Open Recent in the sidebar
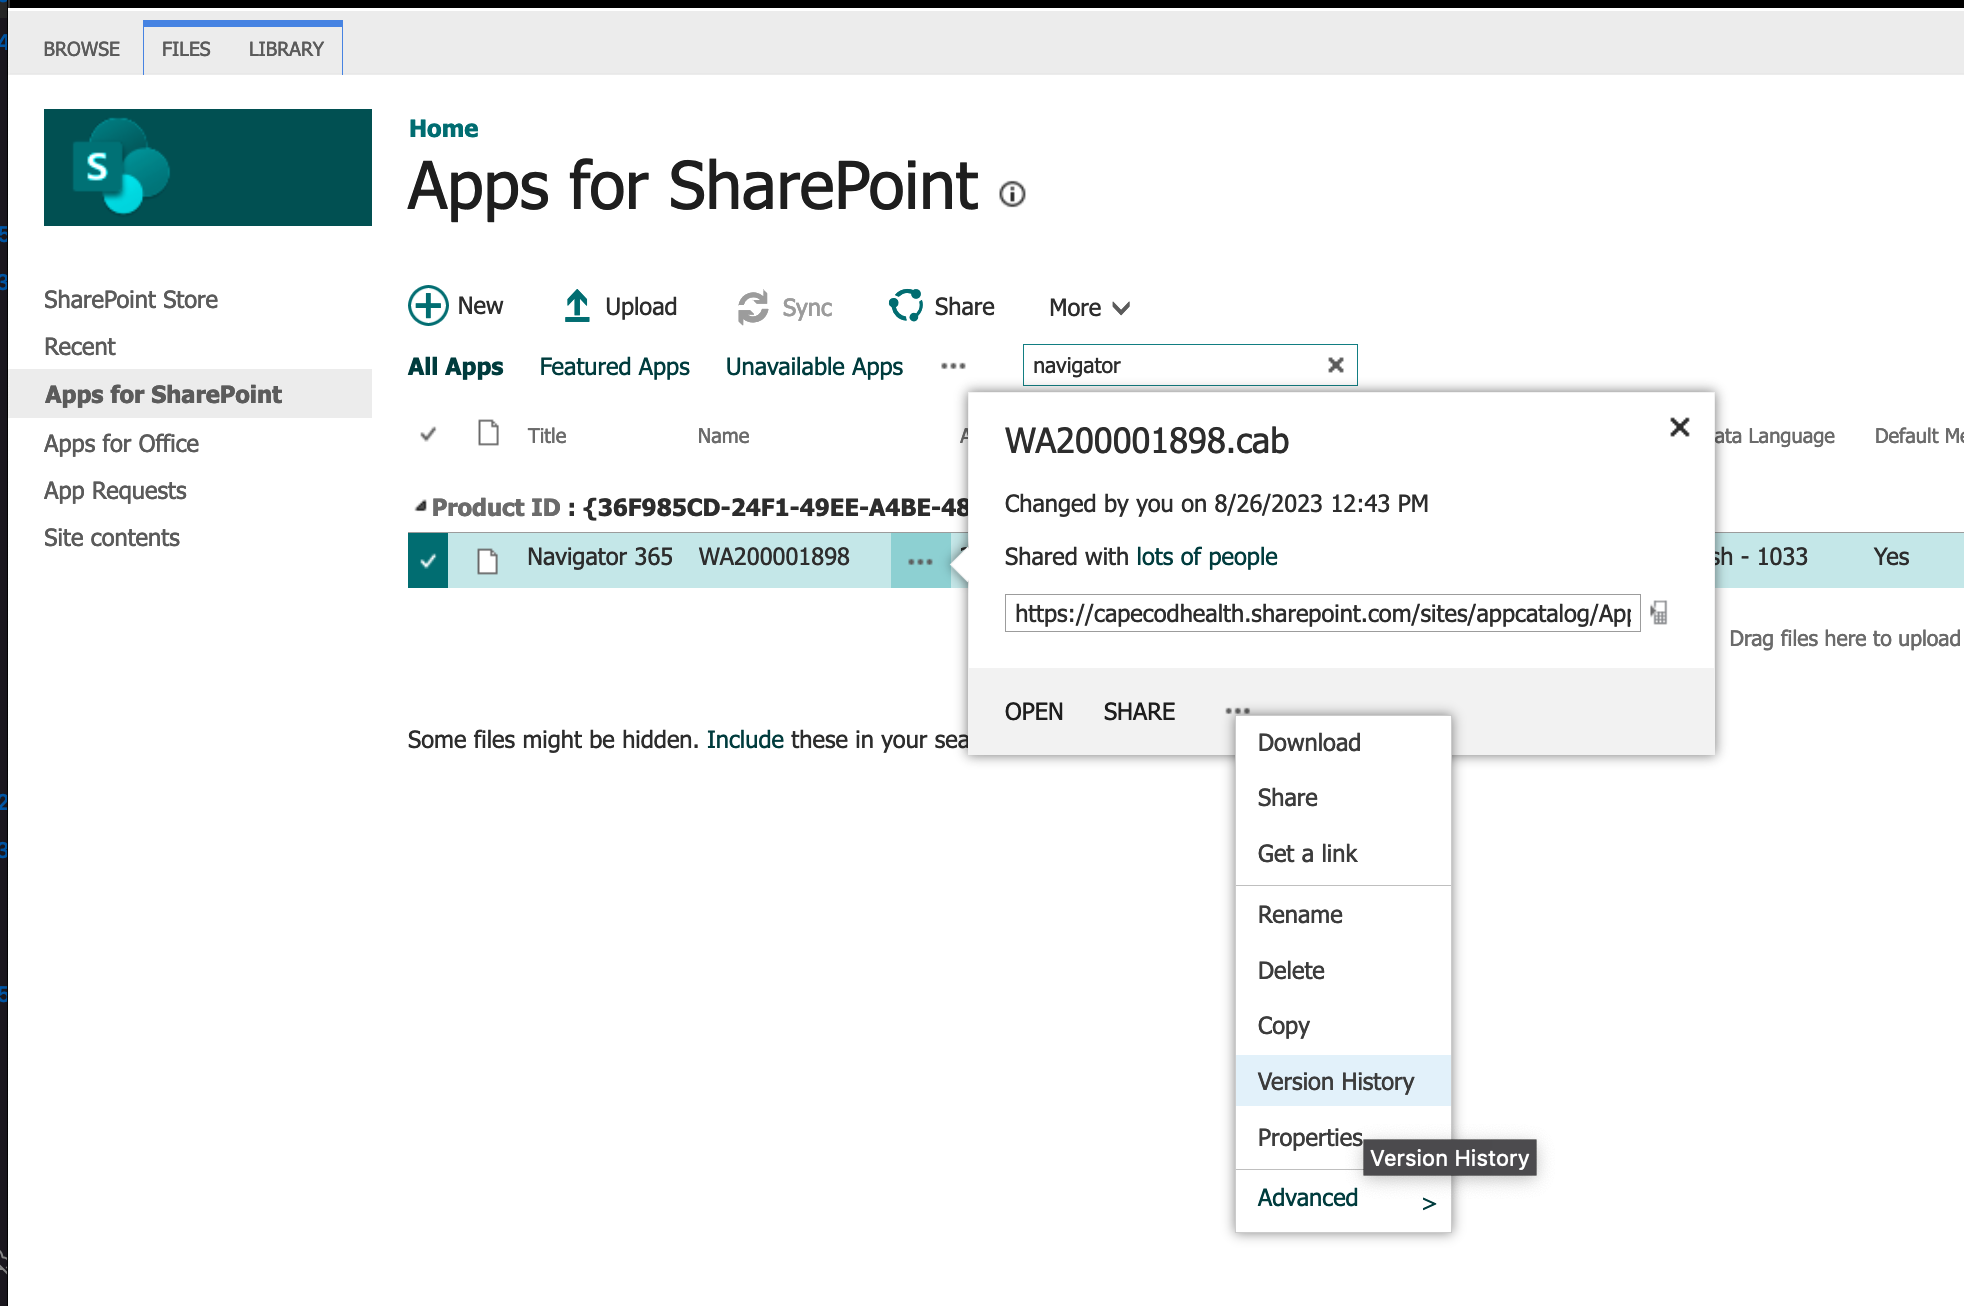The height and width of the screenshot is (1306, 1964). coord(80,347)
